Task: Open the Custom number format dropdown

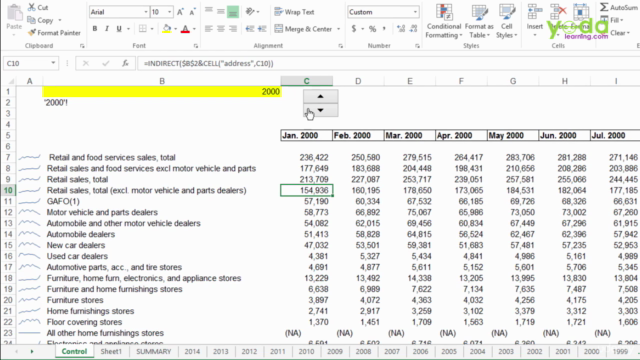Action: pyautogui.click(x=415, y=12)
